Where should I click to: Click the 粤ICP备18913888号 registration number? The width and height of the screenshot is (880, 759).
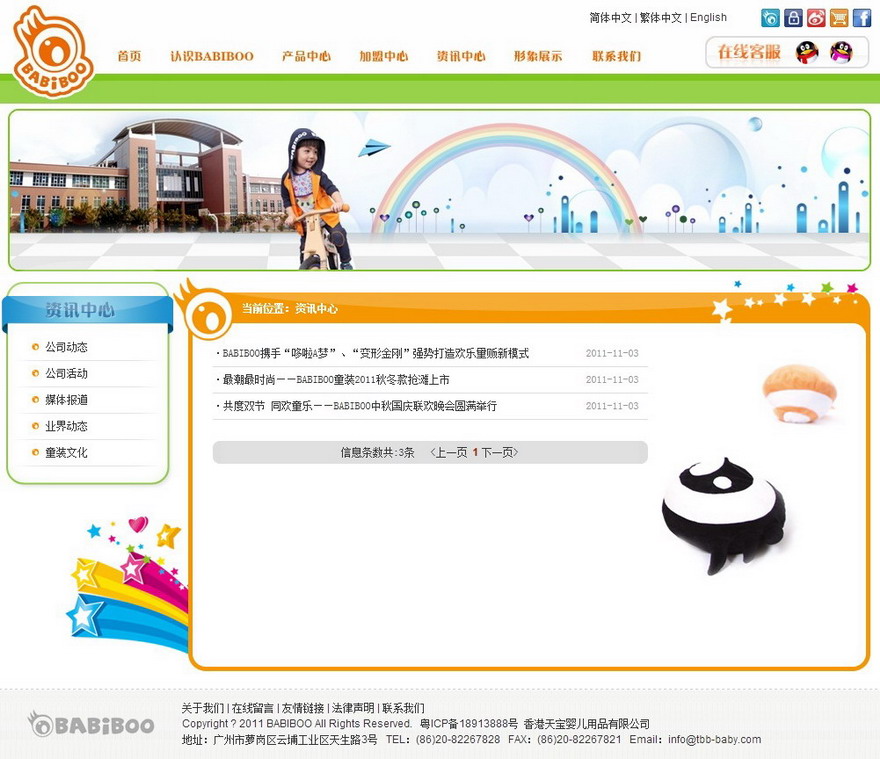coord(469,724)
